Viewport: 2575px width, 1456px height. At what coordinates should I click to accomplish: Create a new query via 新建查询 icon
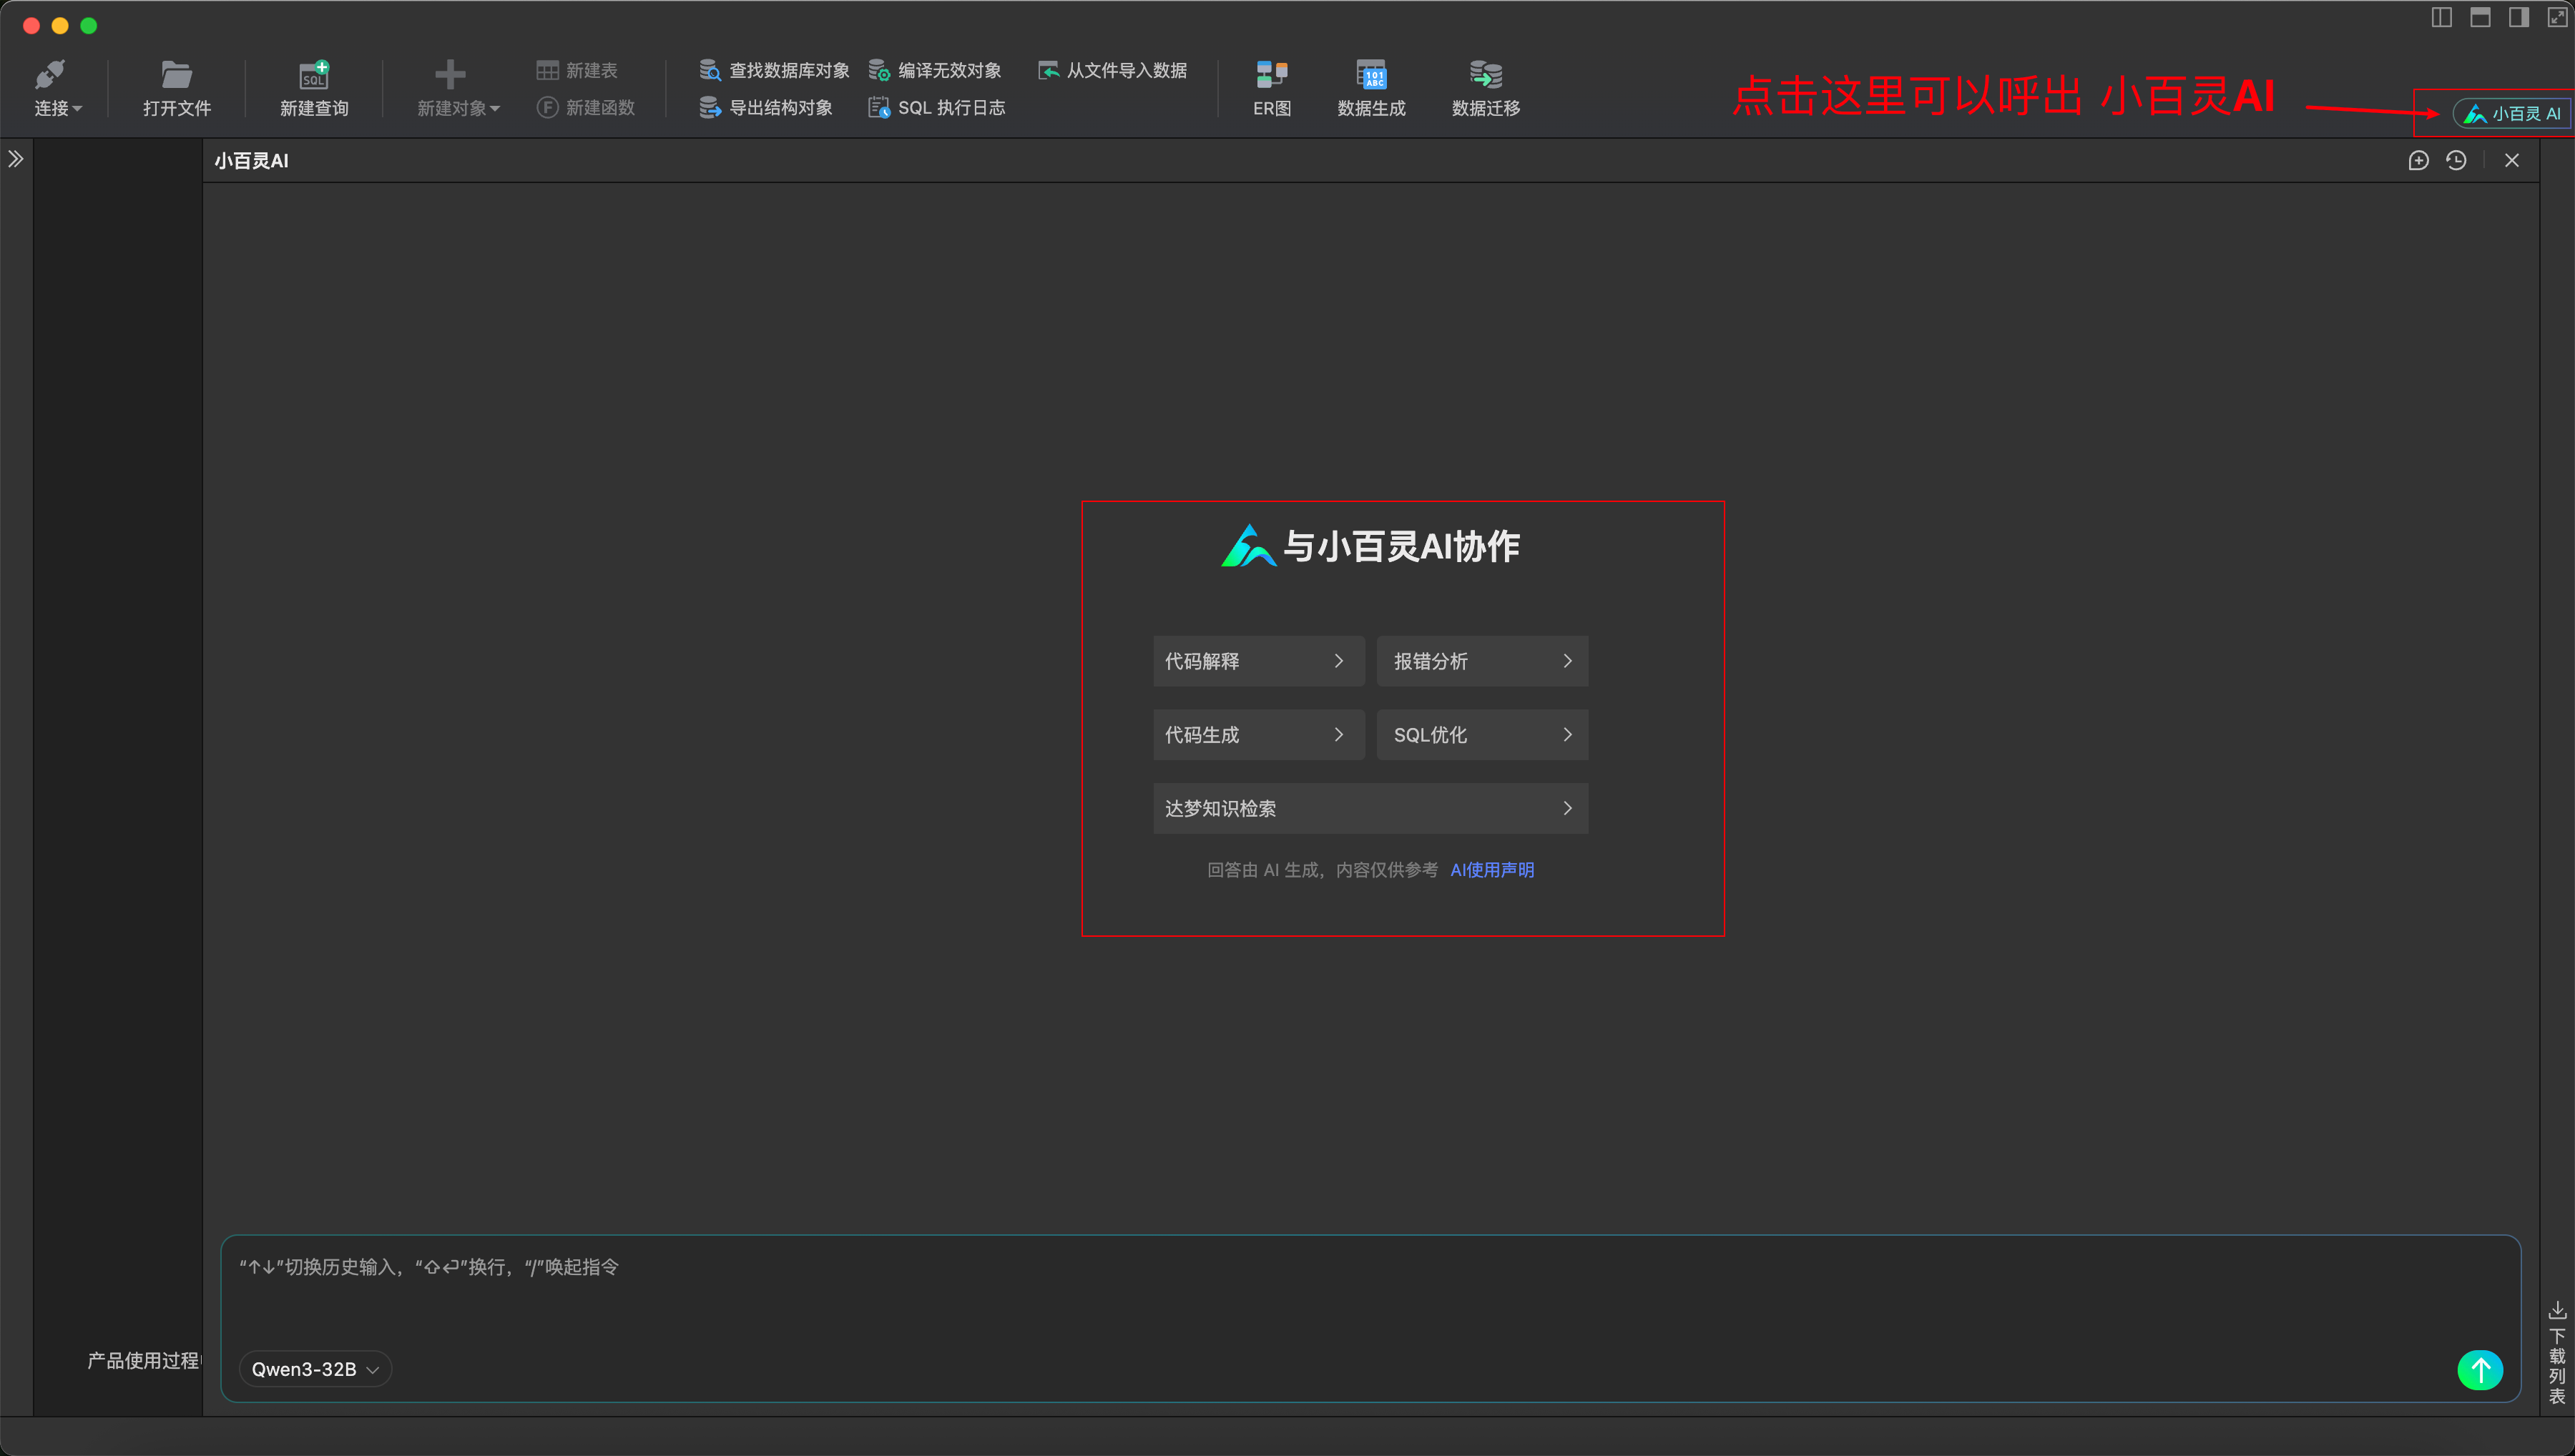tap(313, 87)
